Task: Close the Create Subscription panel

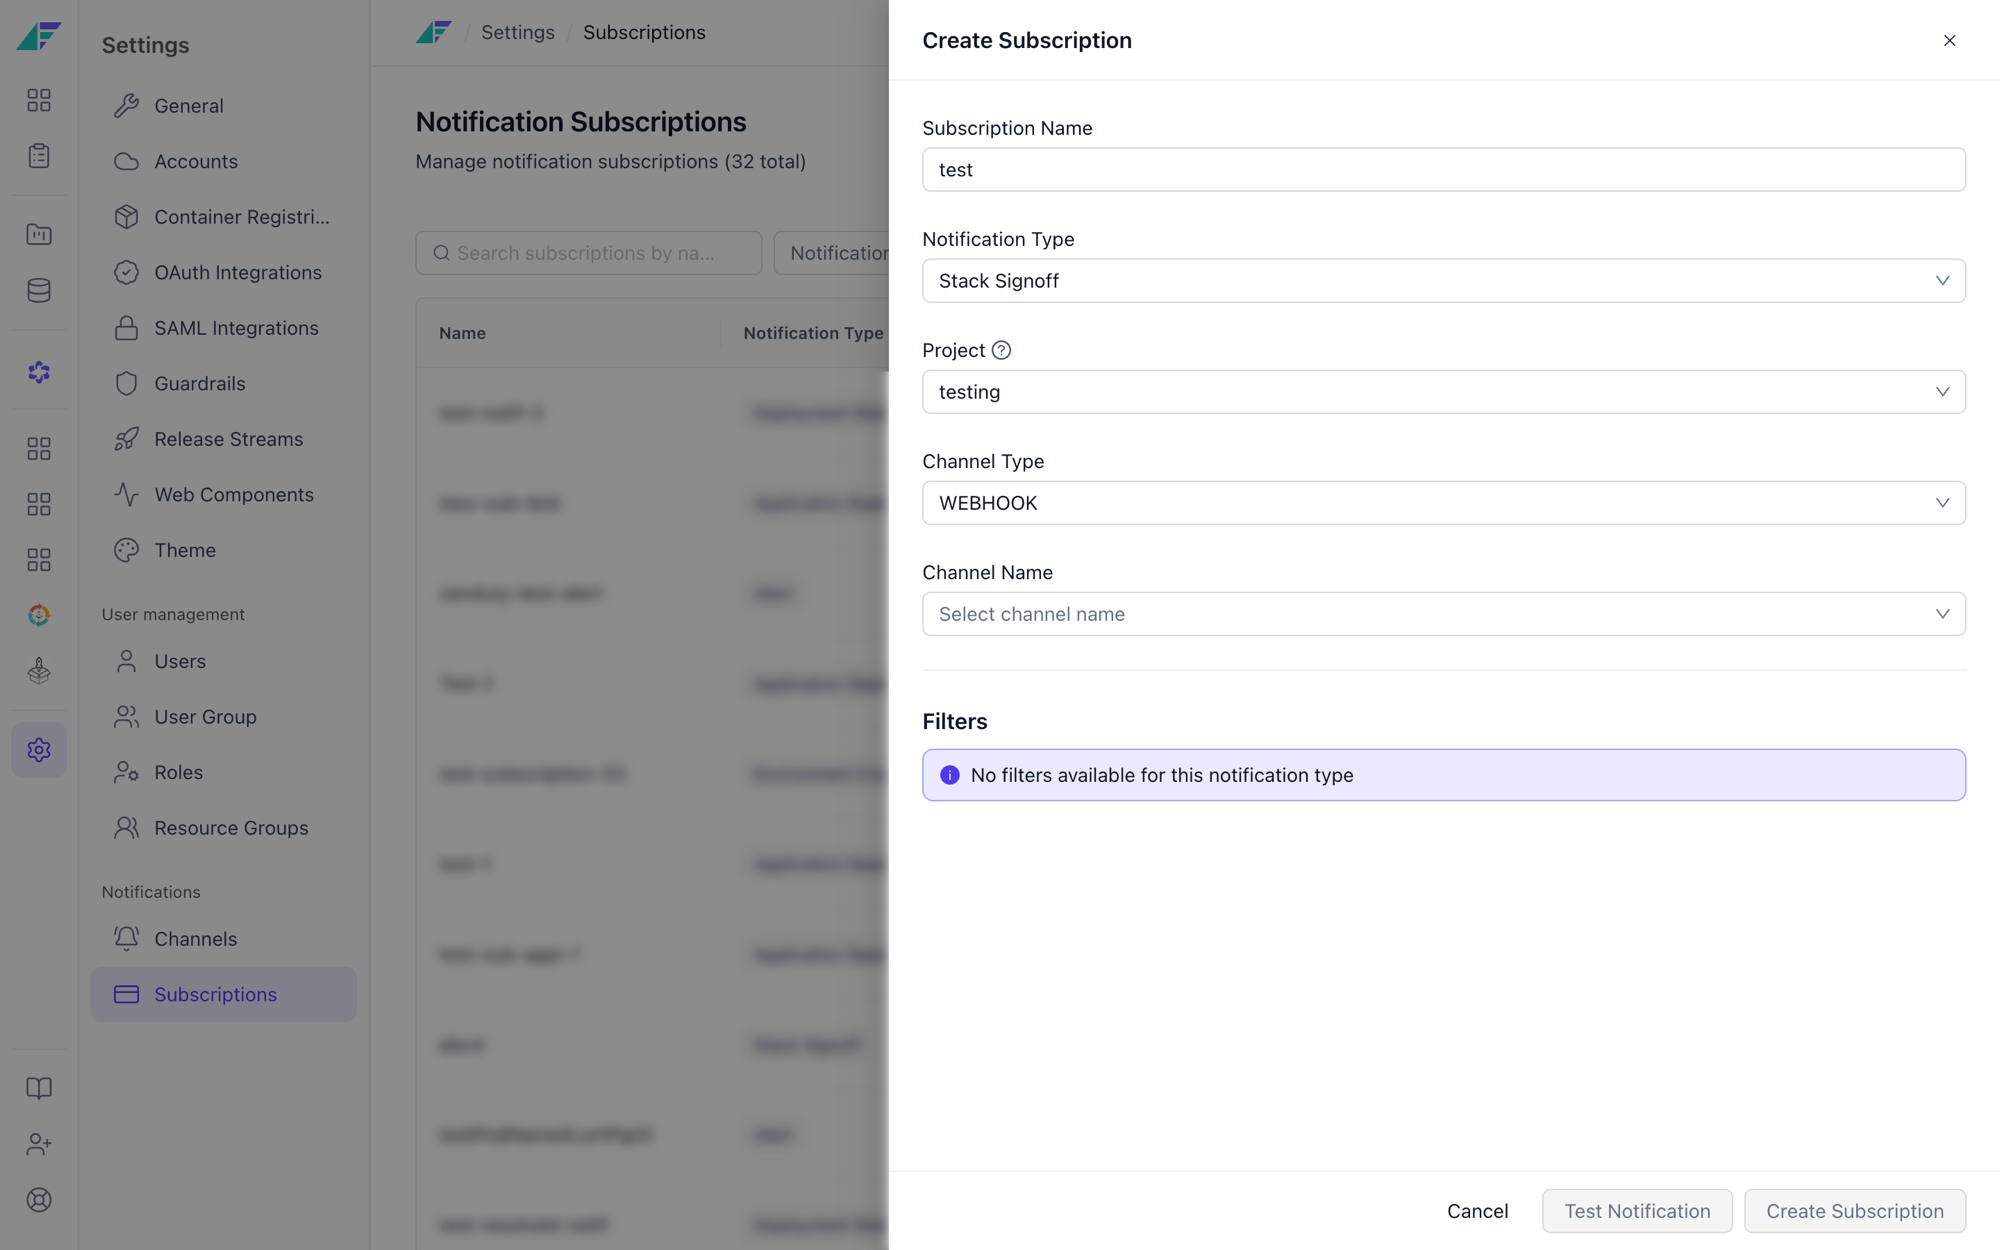Action: (1949, 40)
